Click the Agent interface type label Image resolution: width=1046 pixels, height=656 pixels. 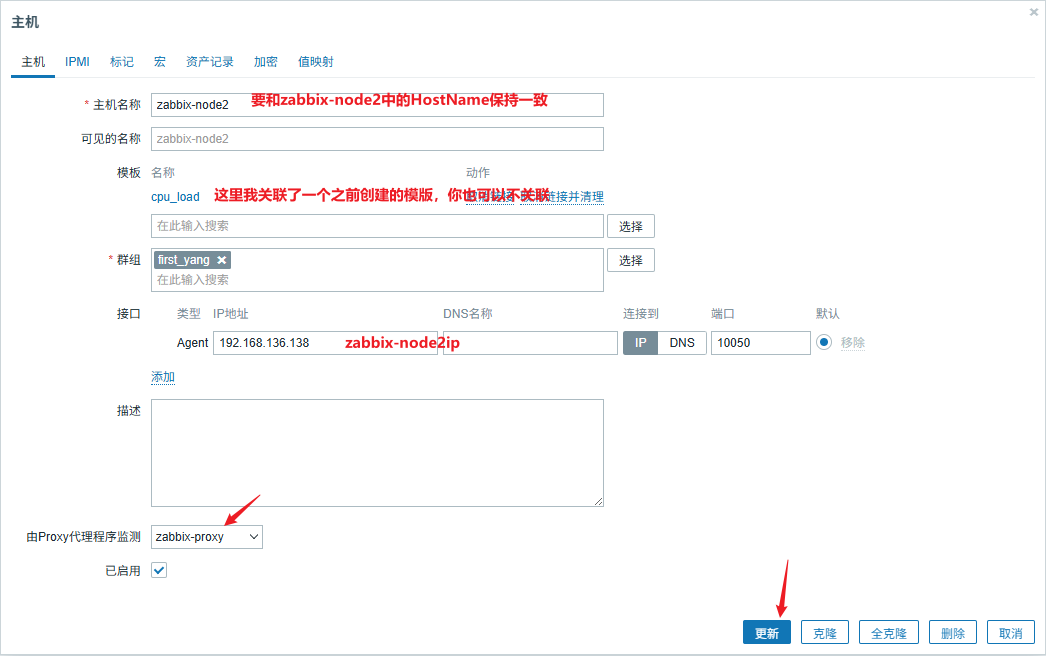point(192,343)
